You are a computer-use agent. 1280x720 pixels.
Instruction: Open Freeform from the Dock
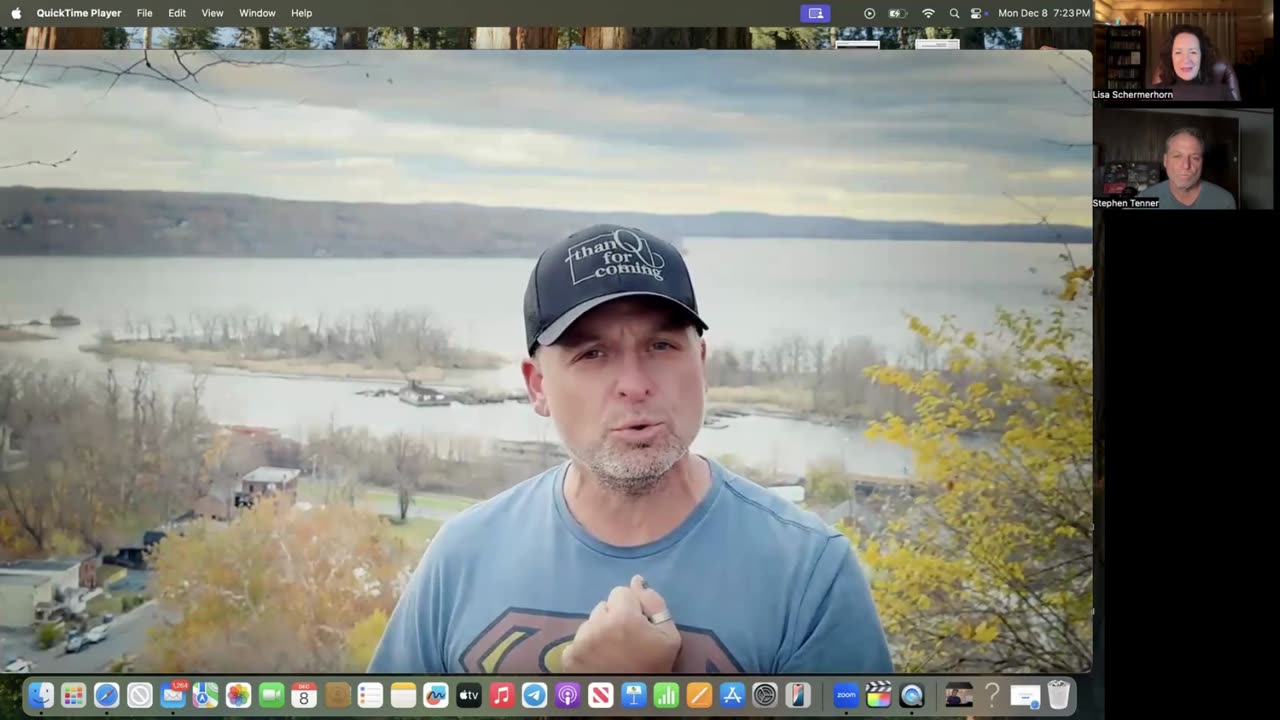tap(436, 695)
